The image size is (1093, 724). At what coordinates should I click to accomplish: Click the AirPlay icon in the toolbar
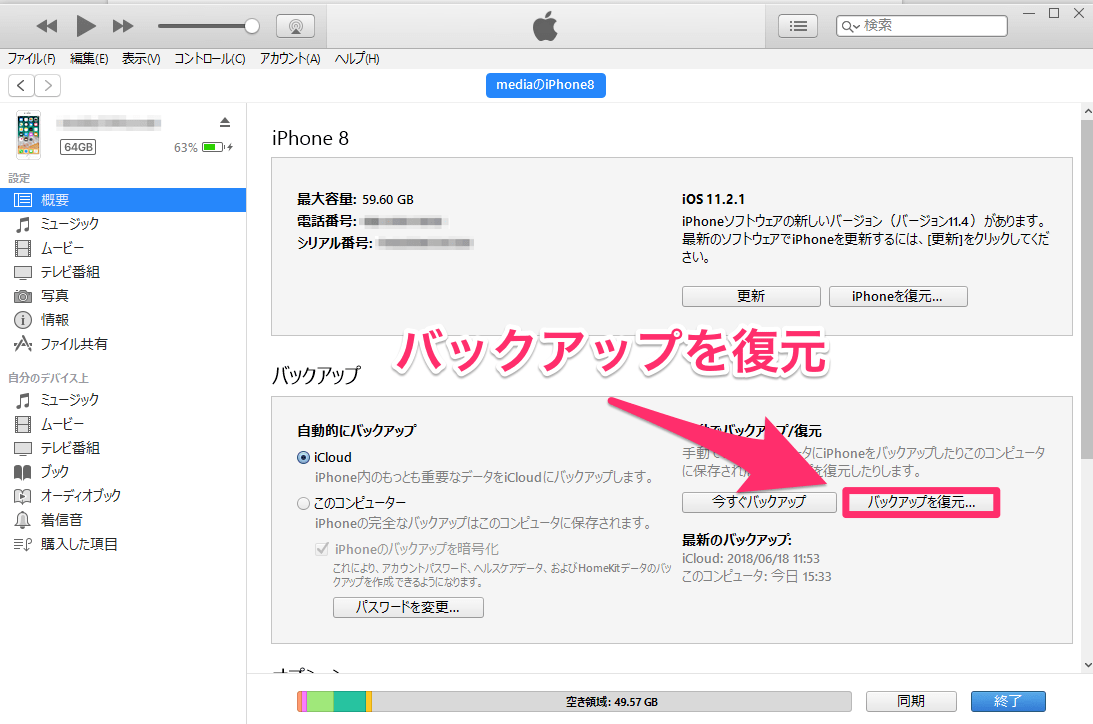[x=296, y=25]
